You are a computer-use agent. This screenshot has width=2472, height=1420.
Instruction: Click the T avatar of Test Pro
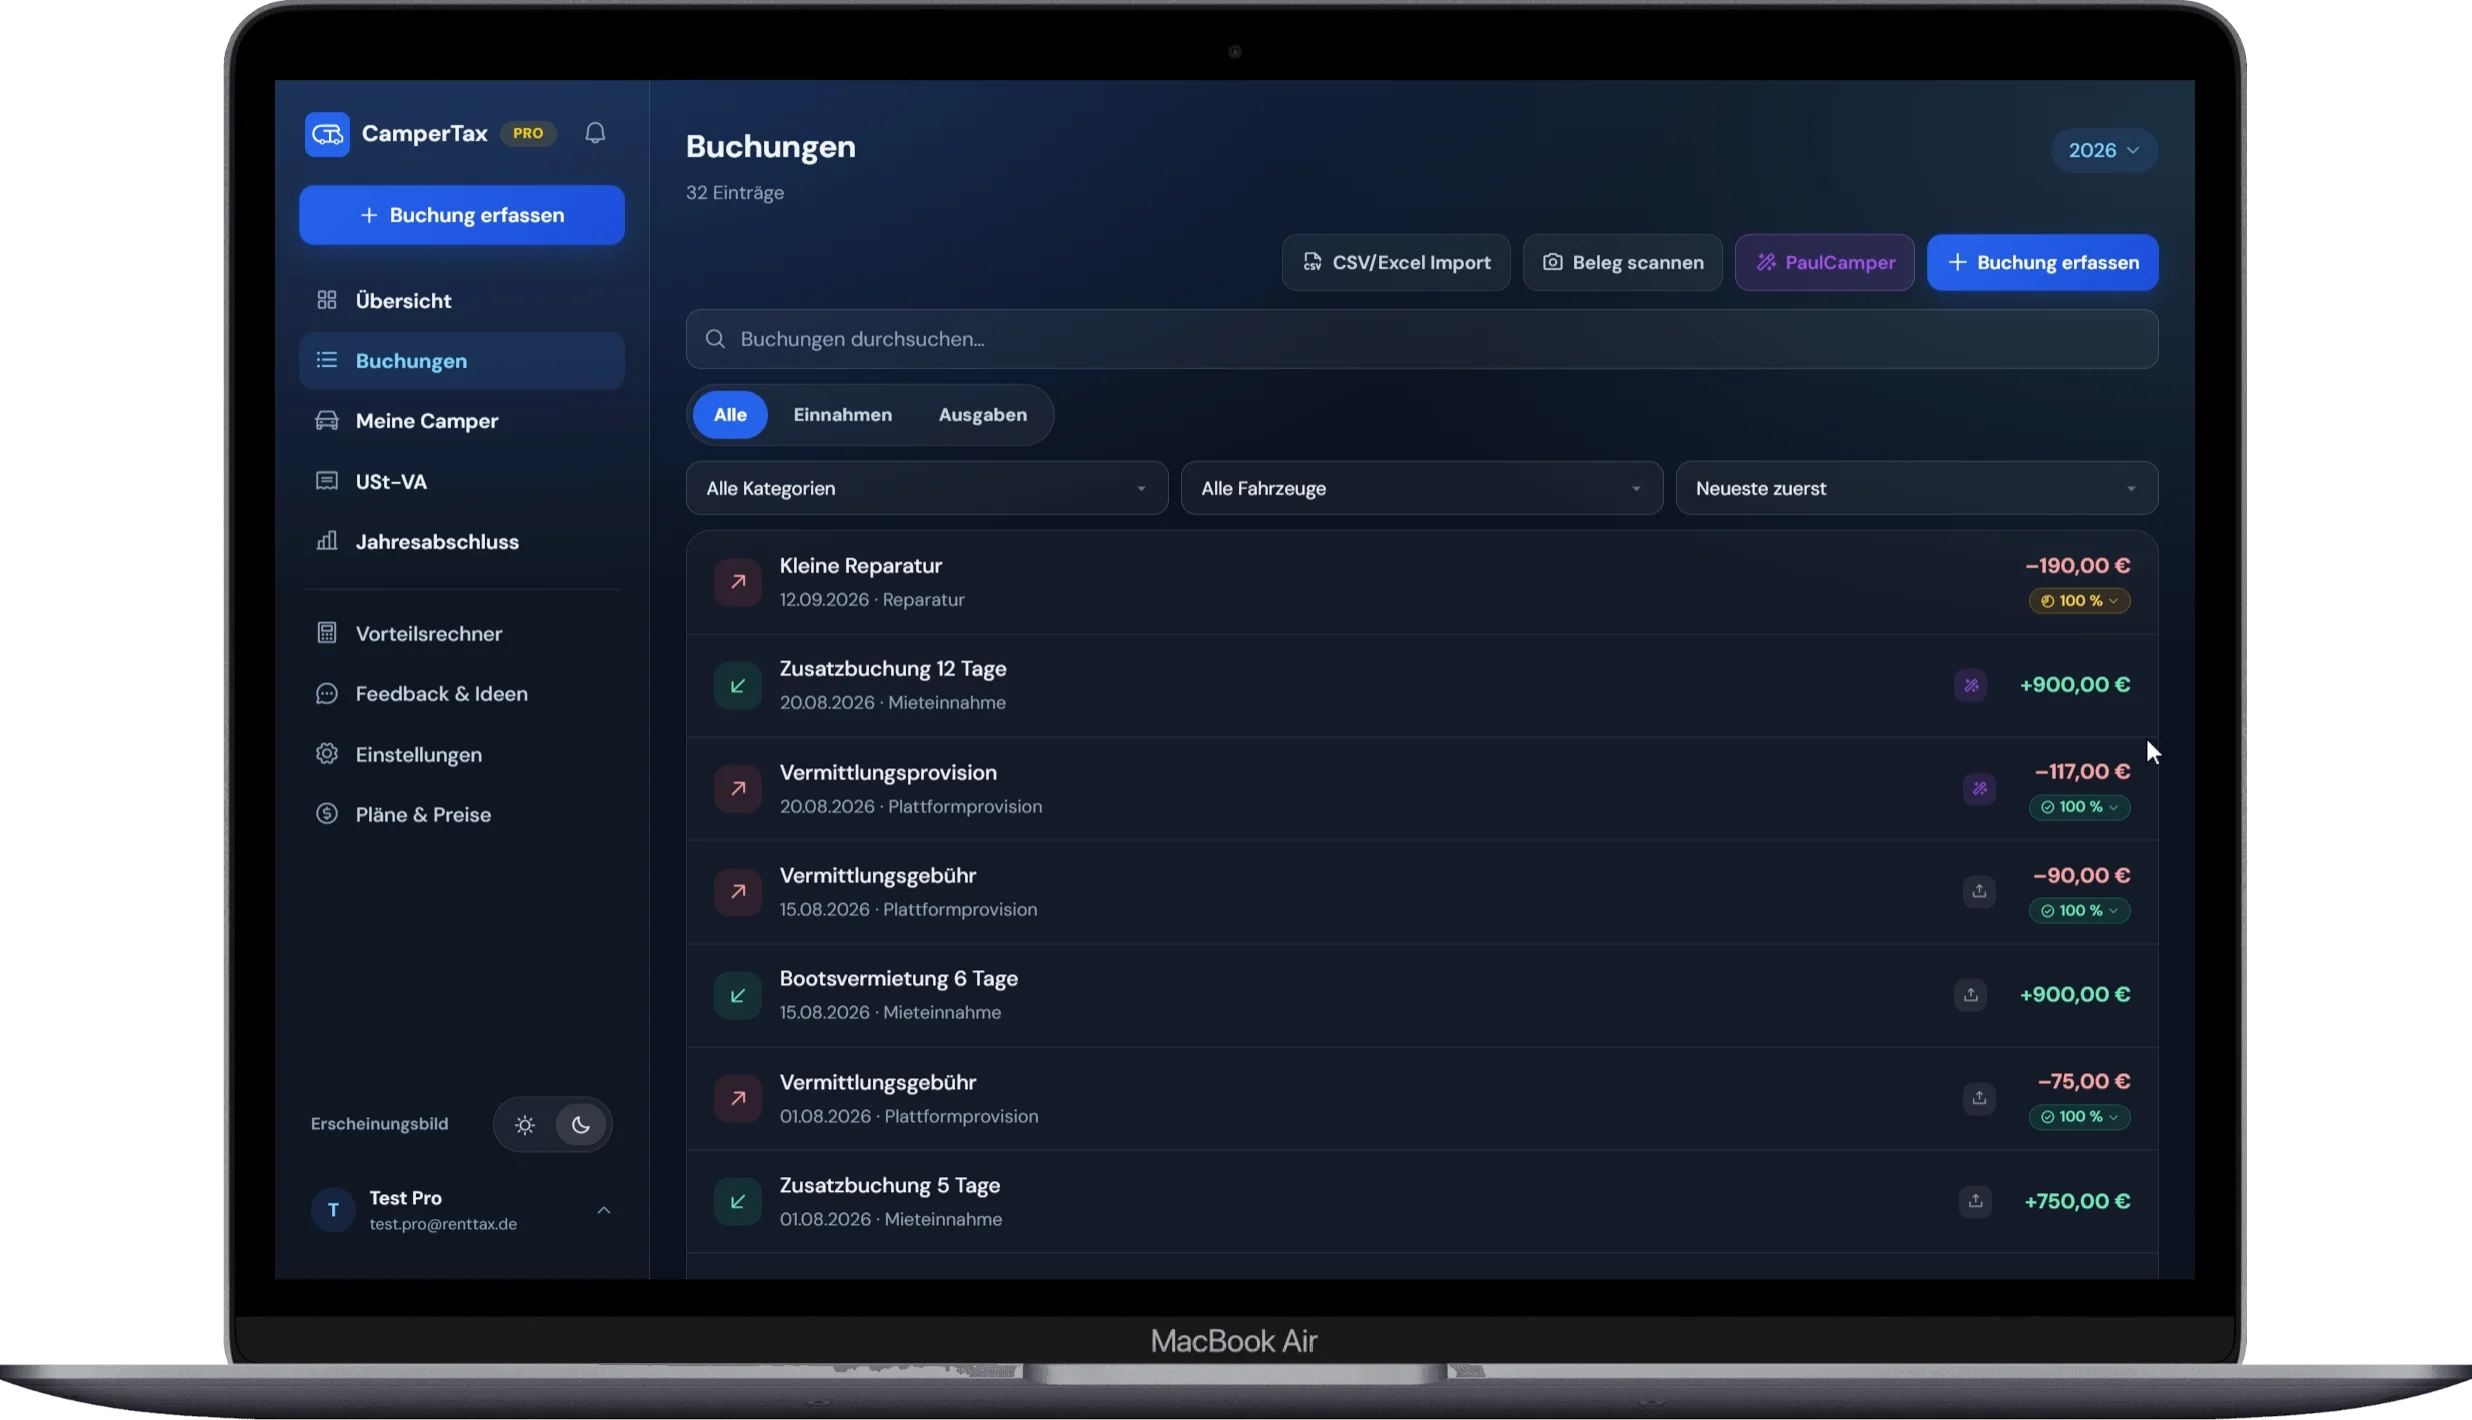[333, 1210]
